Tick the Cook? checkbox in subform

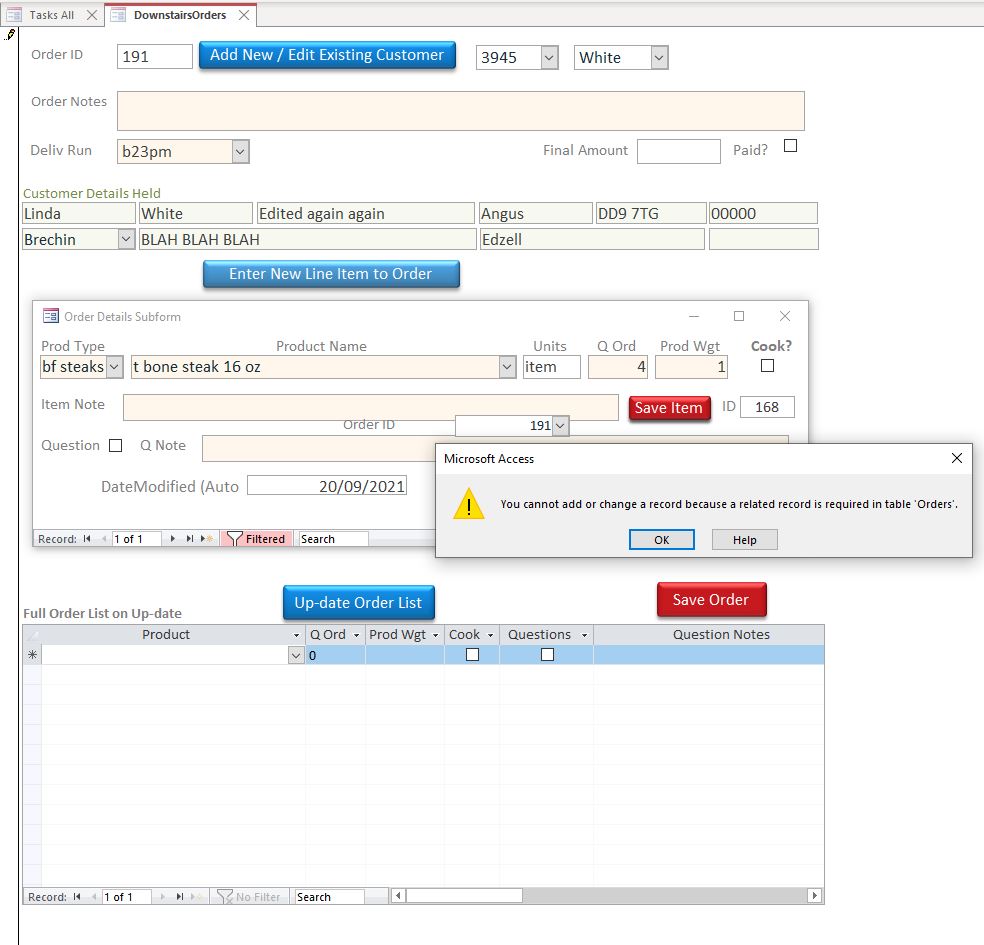click(767, 365)
